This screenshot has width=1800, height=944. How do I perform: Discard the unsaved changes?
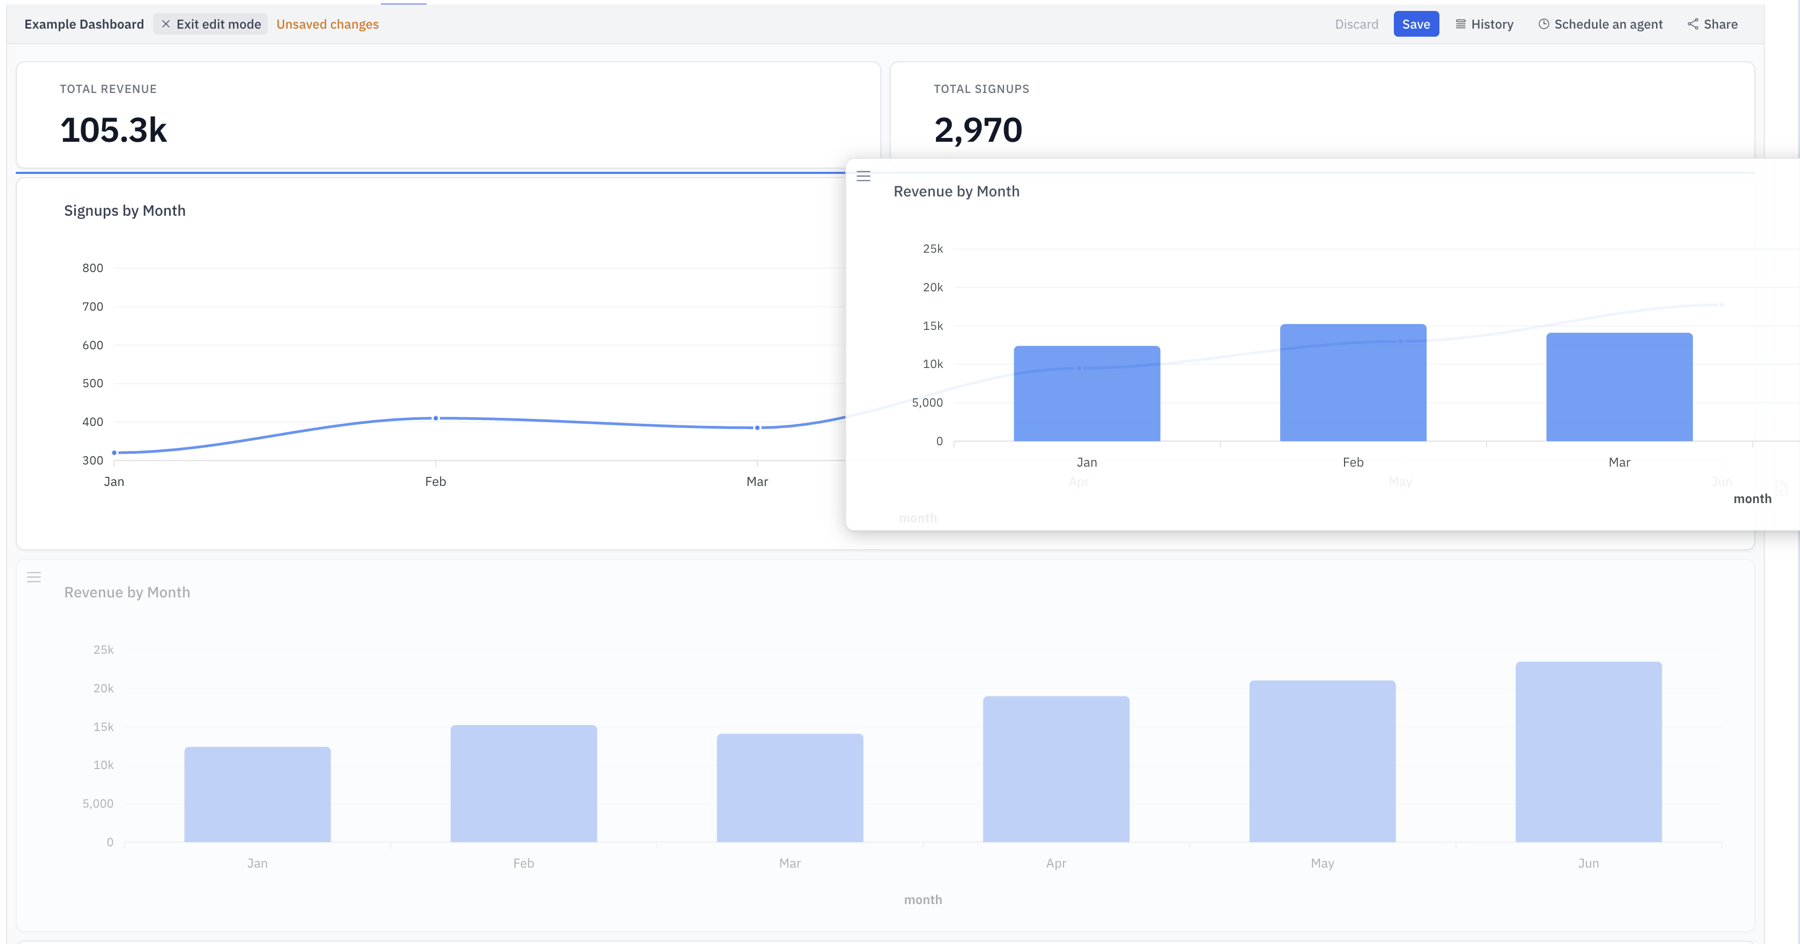(x=1356, y=24)
